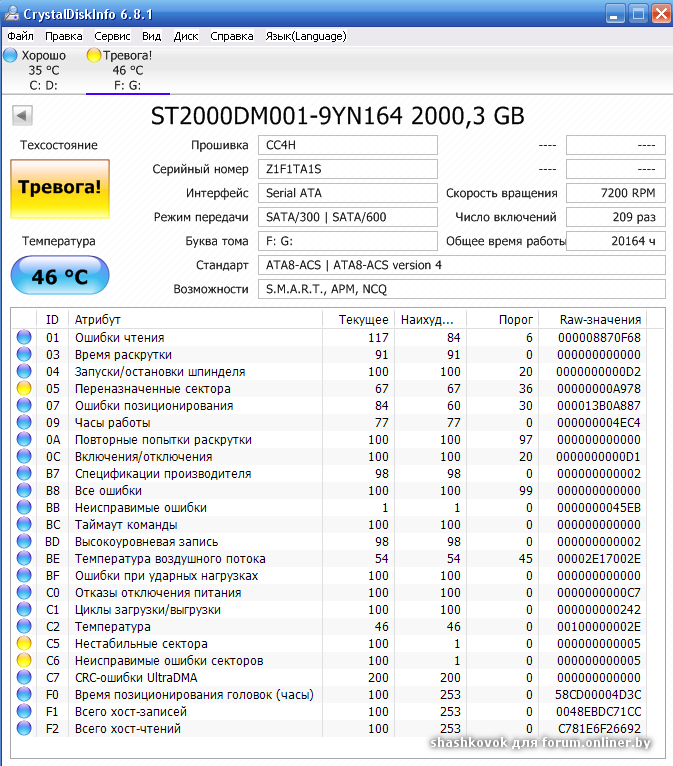Click the blue status icon for Ошибки чтения
The width and height of the screenshot is (673, 766).
[24, 338]
